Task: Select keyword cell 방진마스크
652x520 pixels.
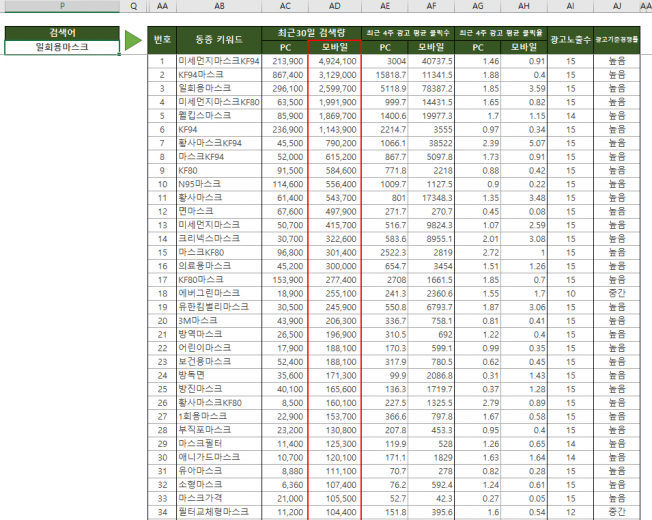Action: [219, 389]
